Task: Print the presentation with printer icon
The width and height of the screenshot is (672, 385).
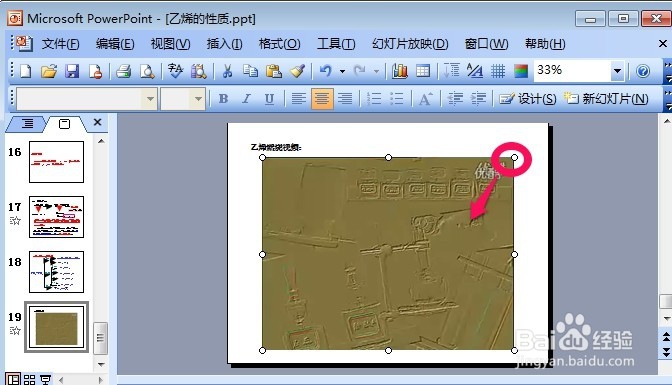Action: [123, 71]
